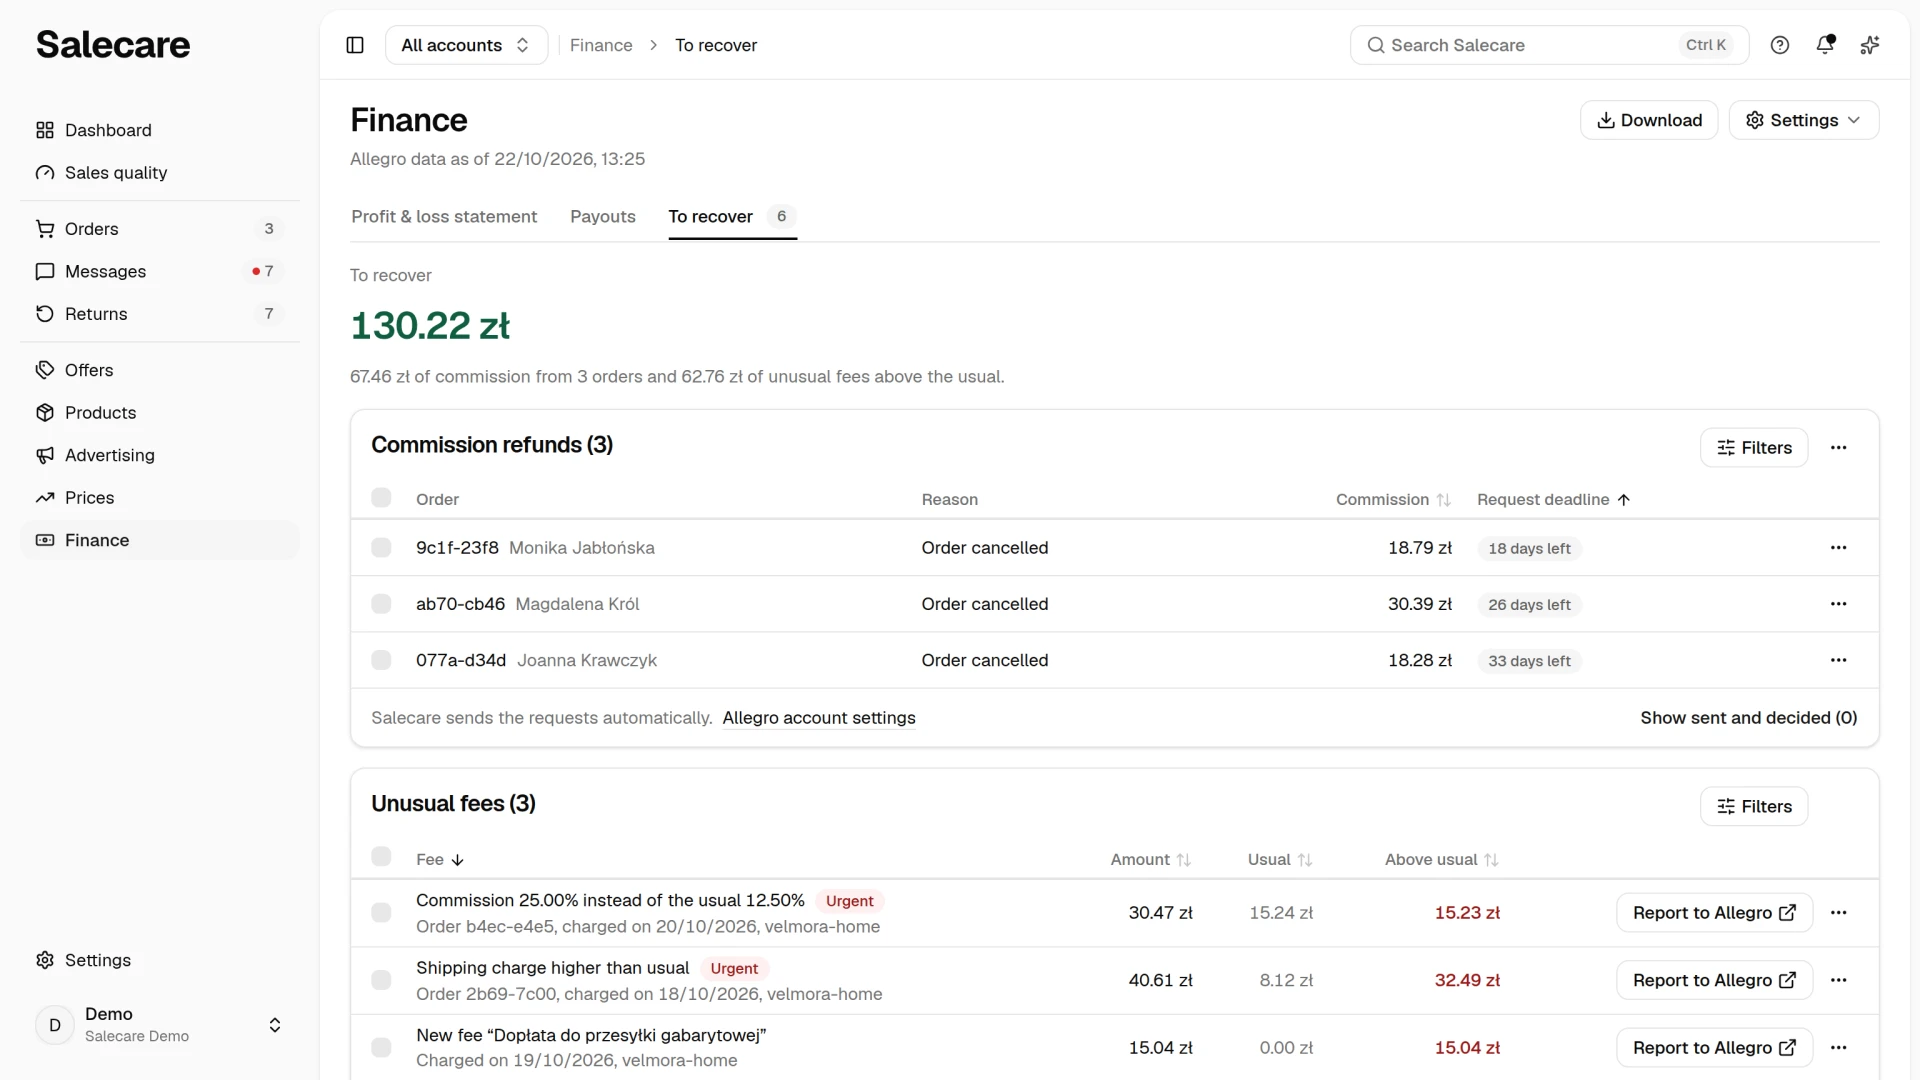The height and width of the screenshot is (1080, 1920).
Task: Open the All accounts selector
Action: pyautogui.click(x=466, y=45)
